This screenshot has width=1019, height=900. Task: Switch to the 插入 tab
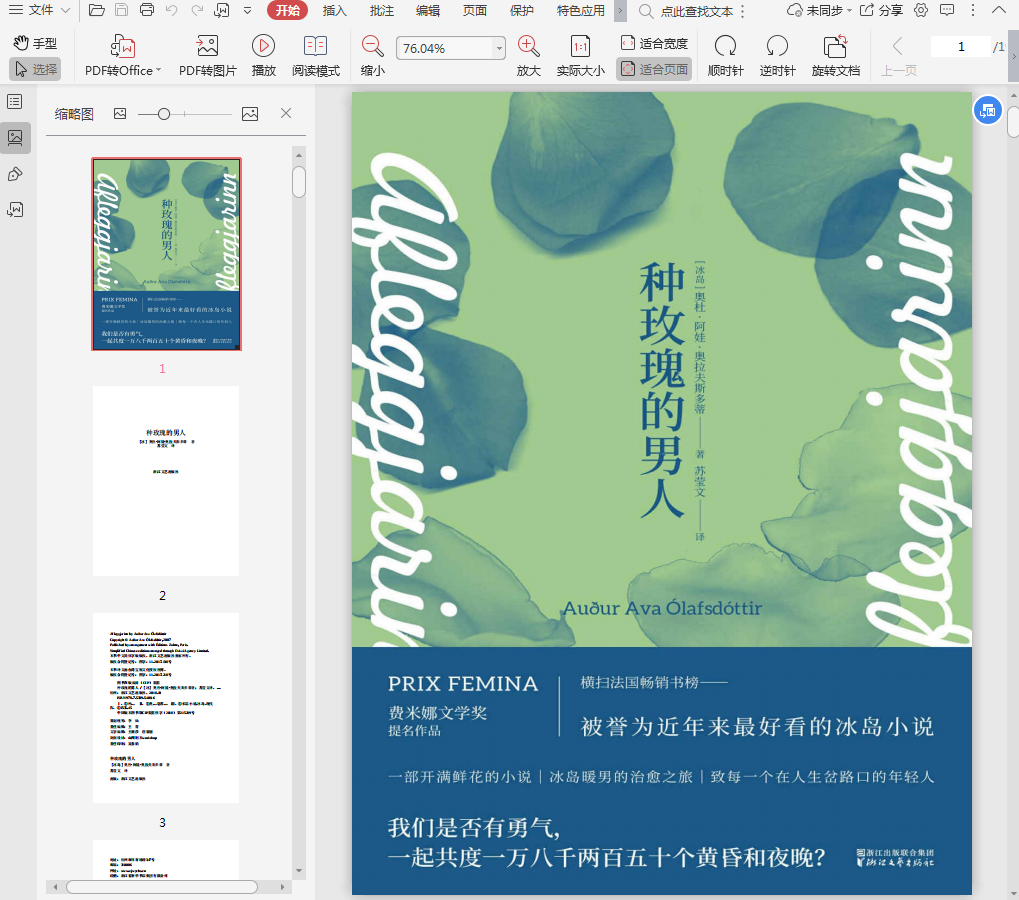(x=335, y=10)
